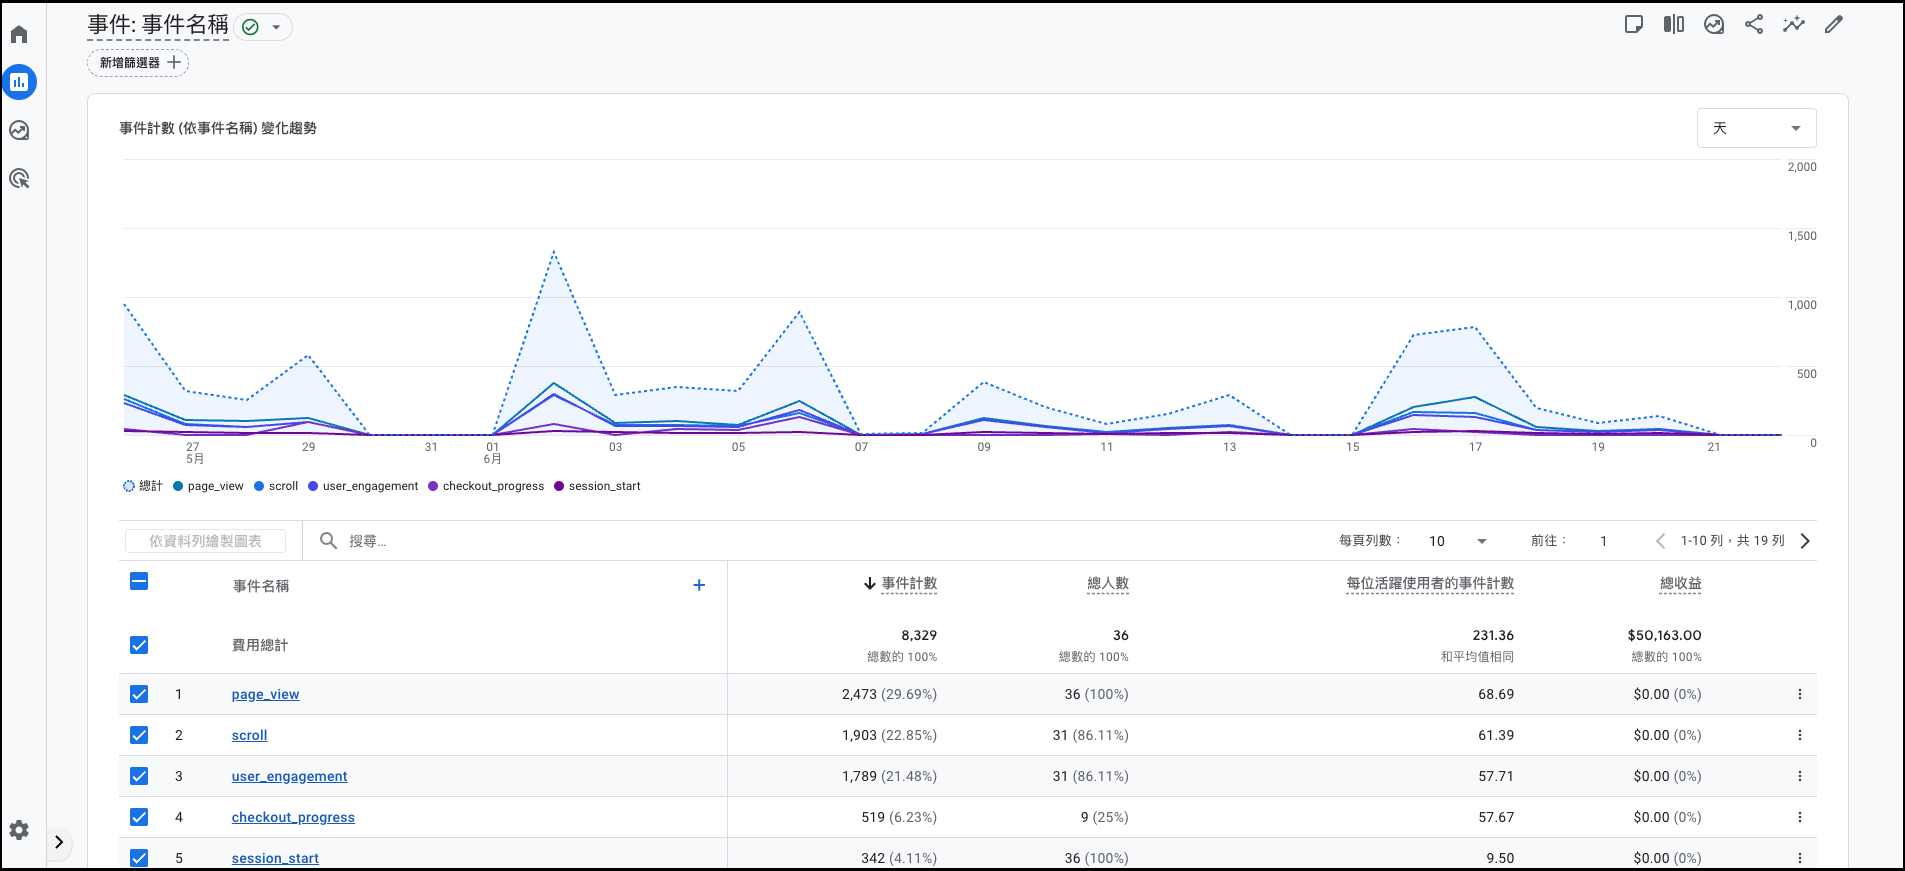
Task: Open the annotations note icon
Action: [x=1634, y=24]
